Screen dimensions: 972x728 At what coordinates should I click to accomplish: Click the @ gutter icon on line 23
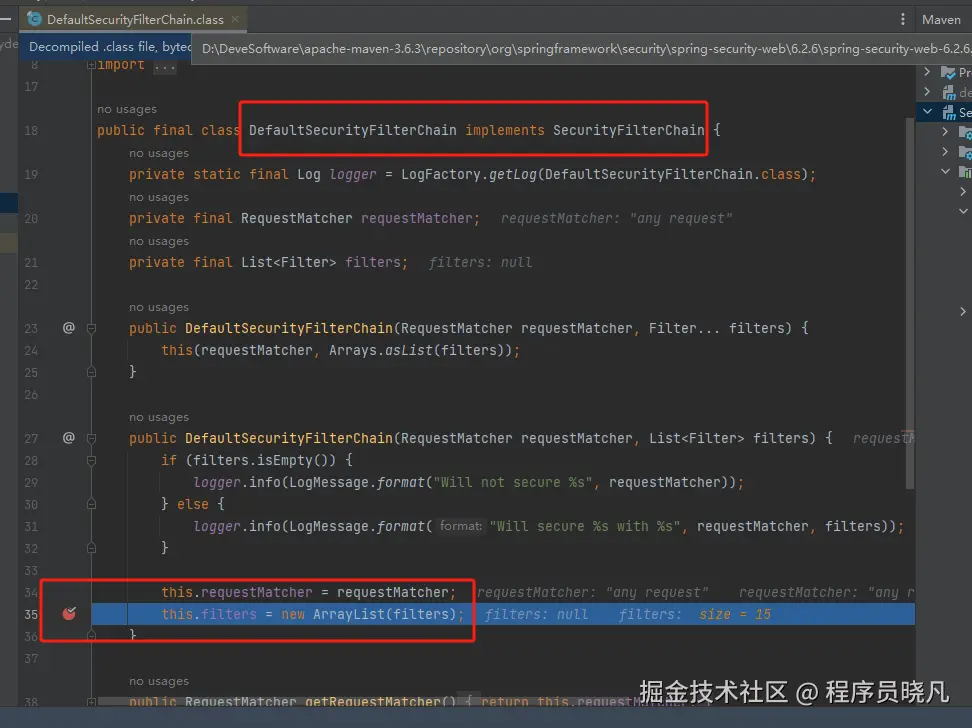(69, 327)
